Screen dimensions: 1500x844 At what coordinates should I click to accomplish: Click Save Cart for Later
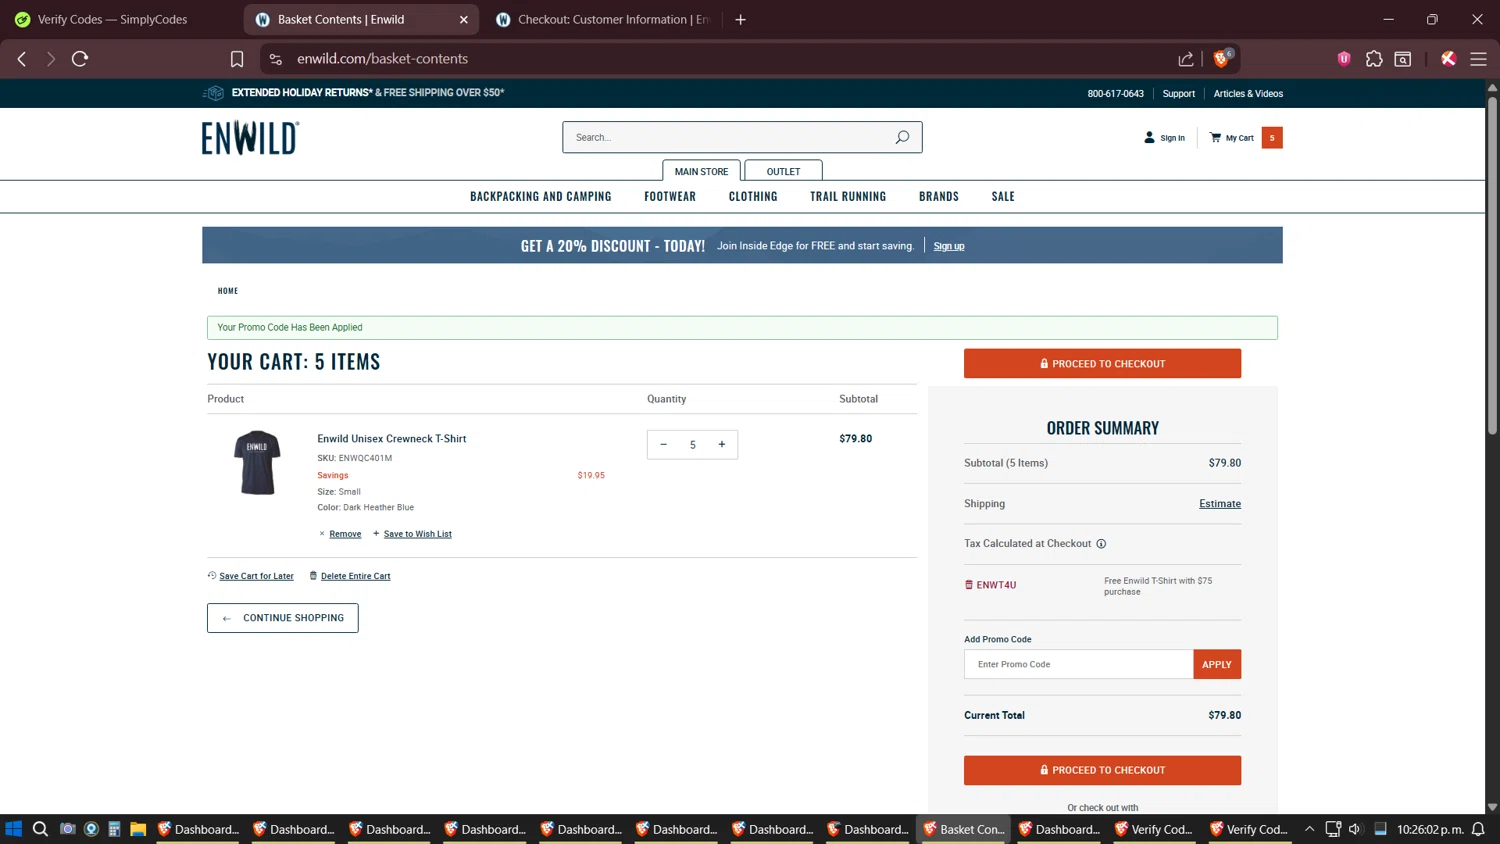256,576
